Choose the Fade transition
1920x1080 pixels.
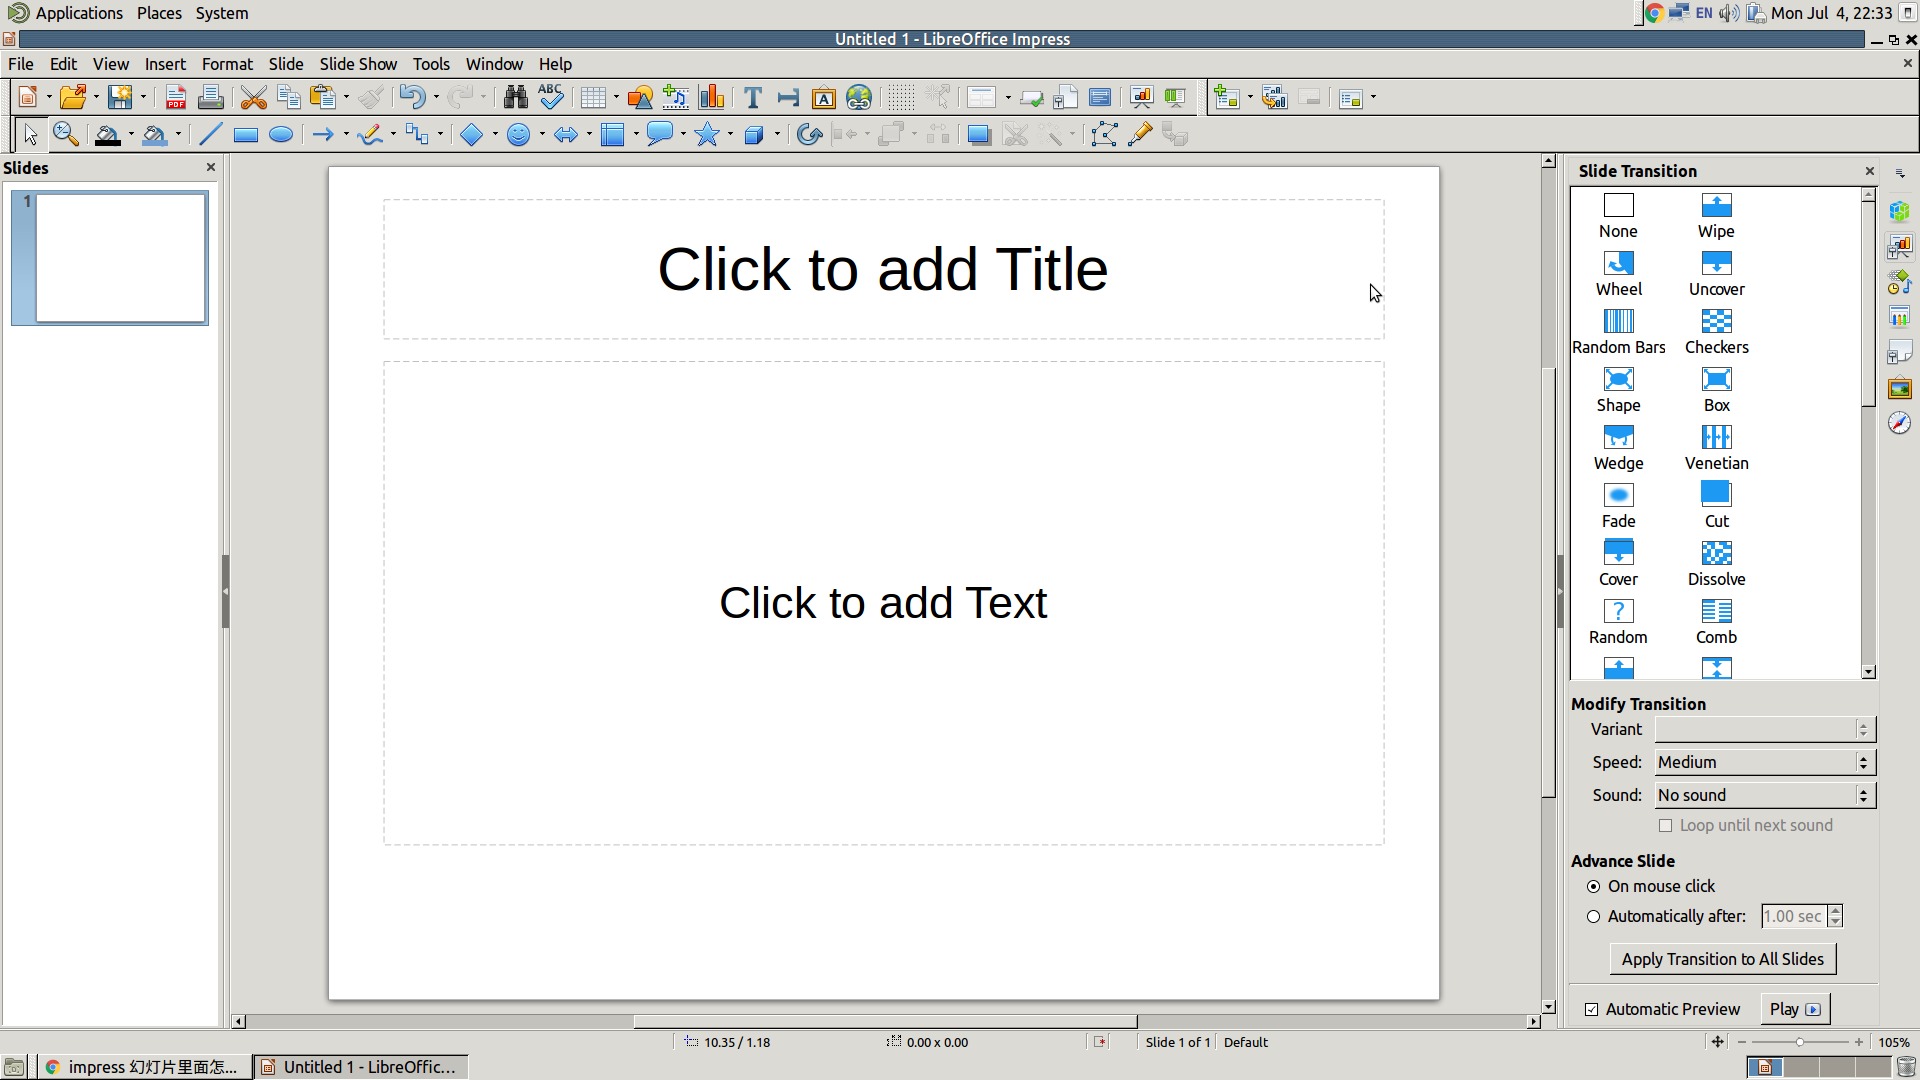point(1618,506)
